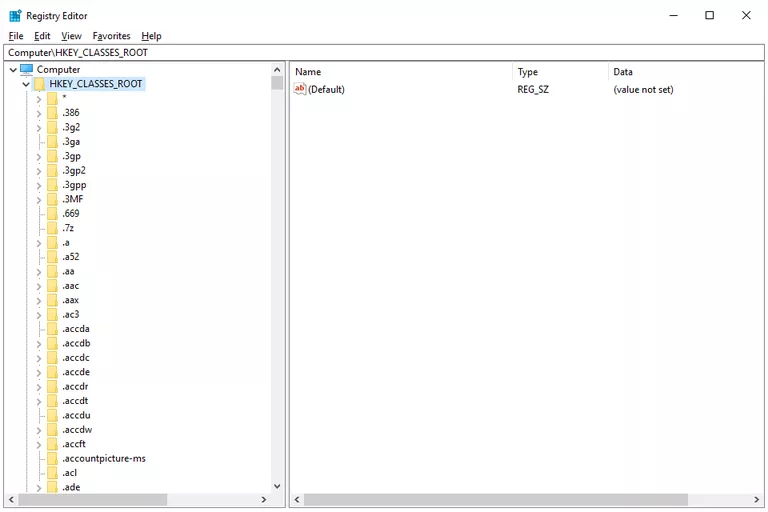This screenshot has width=768, height=512.
Task: Click the folder icon of .3ga
Action: (x=52, y=142)
